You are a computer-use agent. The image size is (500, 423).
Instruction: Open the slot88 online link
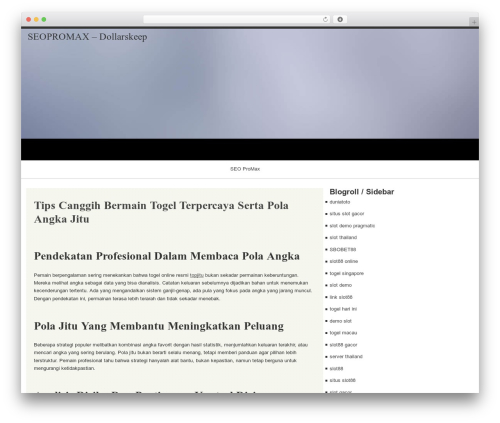click(344, 261)
